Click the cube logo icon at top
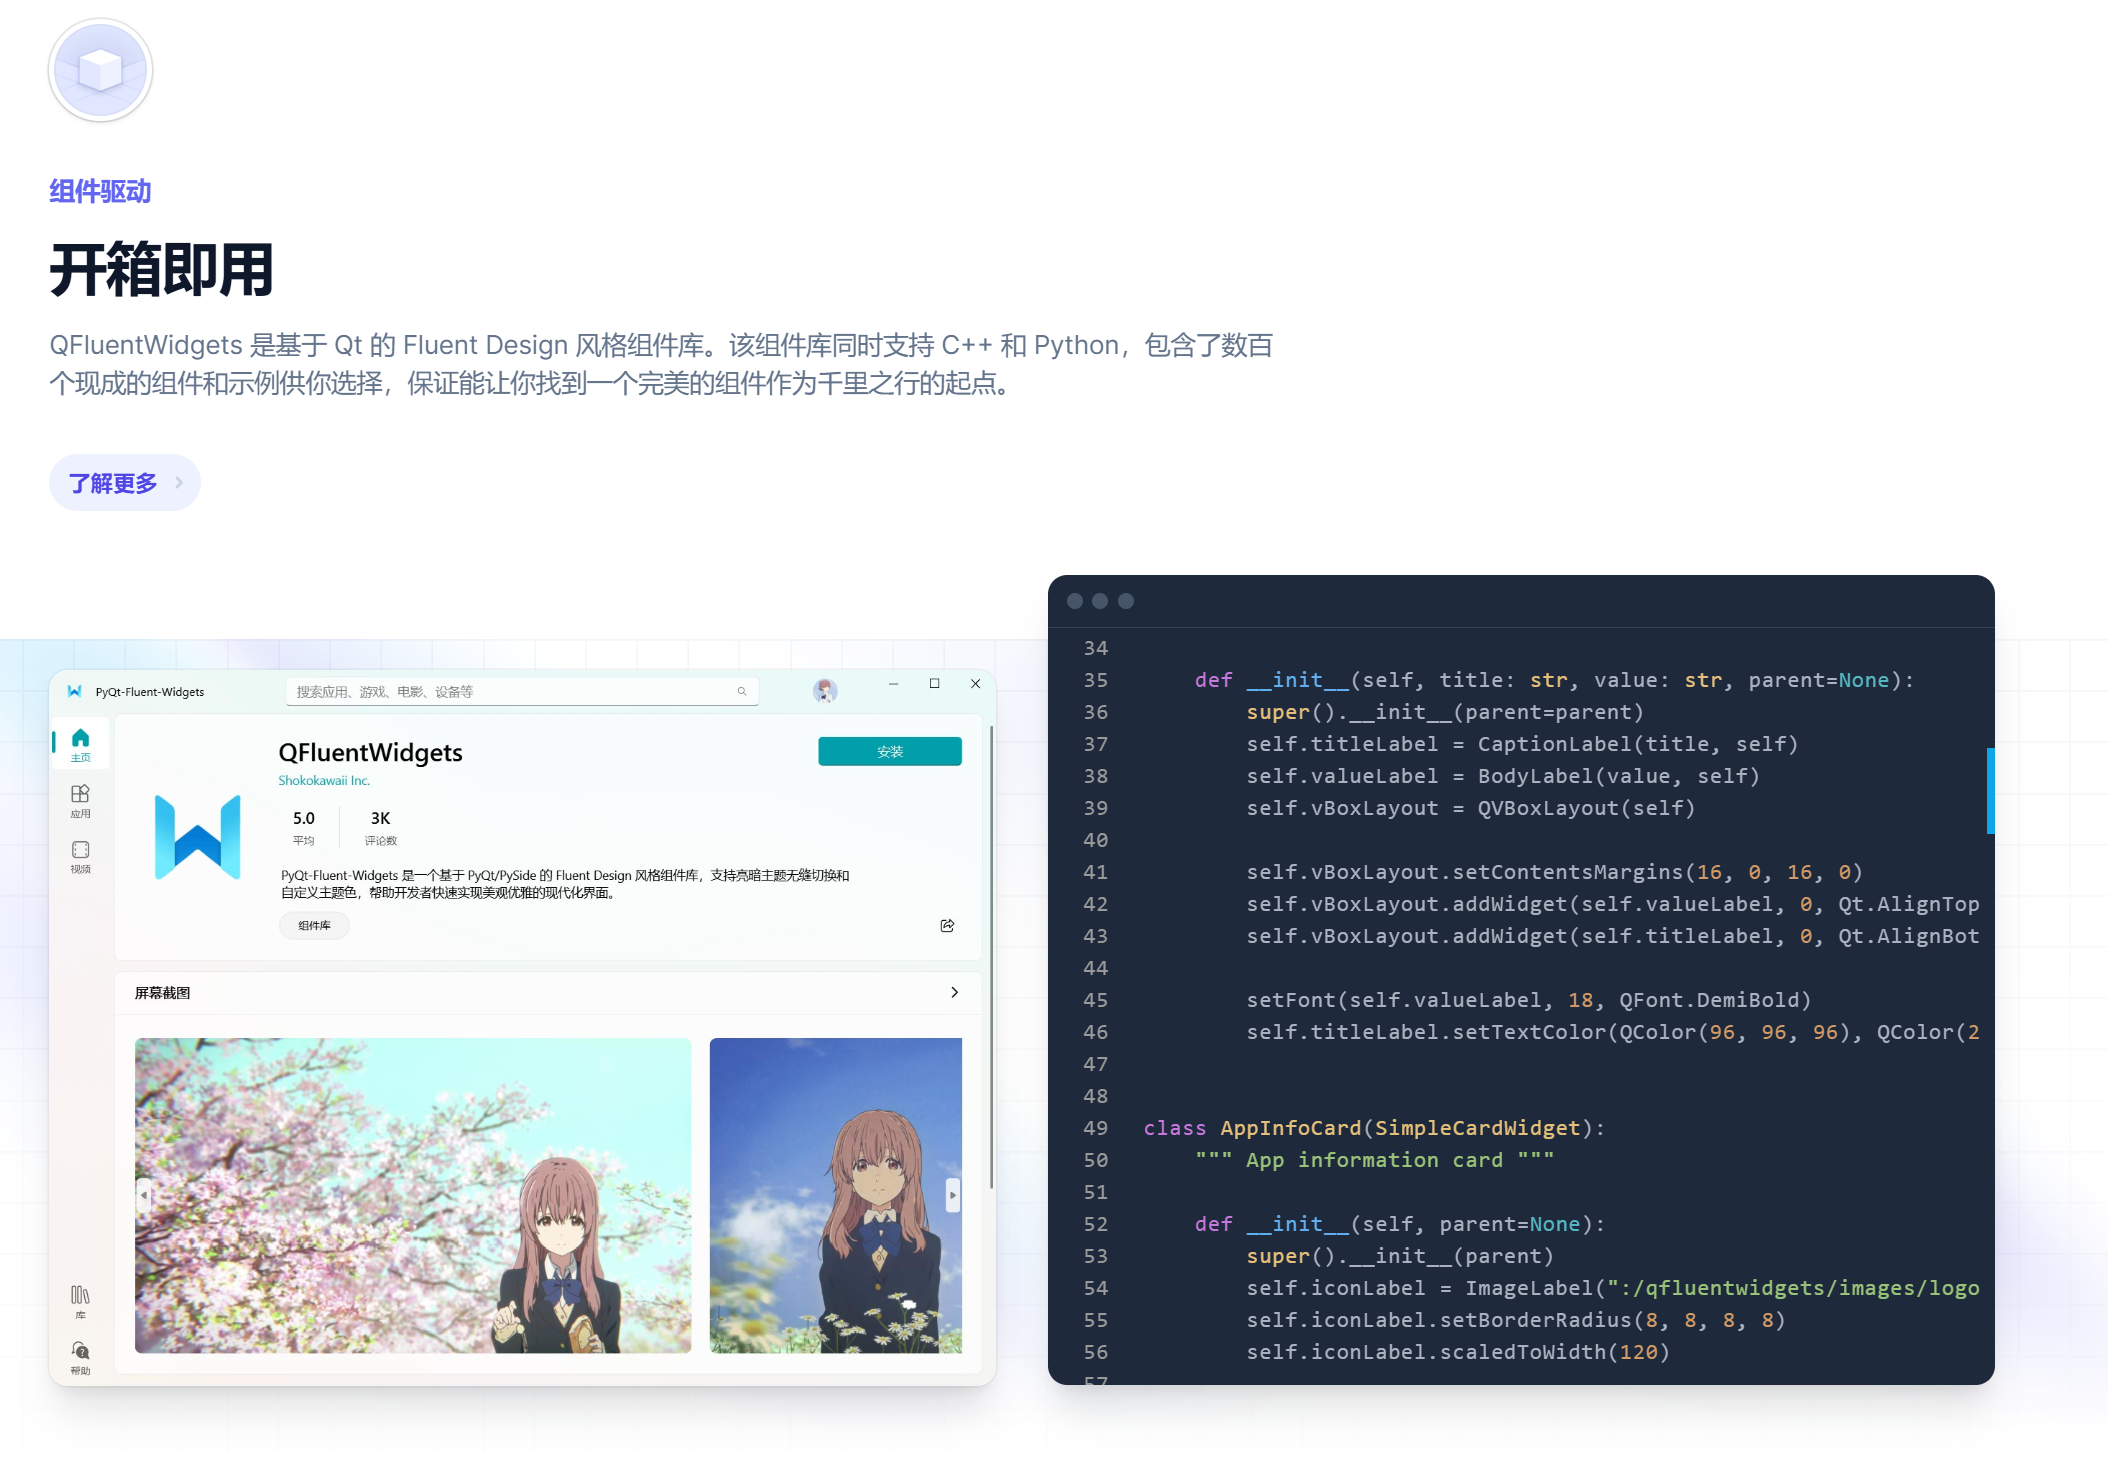2108x1478 pixels. [100, 70]
